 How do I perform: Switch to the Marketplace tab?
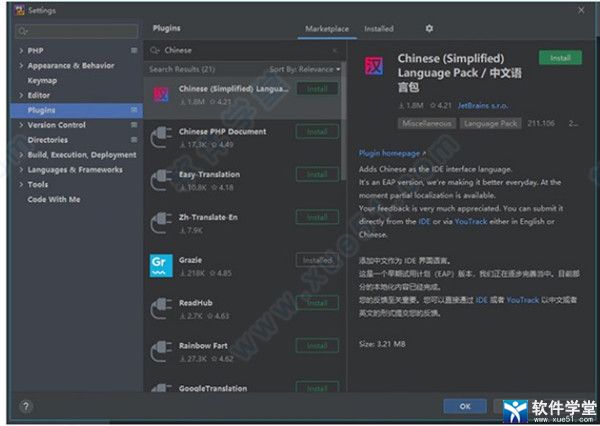tap(327, 29)
